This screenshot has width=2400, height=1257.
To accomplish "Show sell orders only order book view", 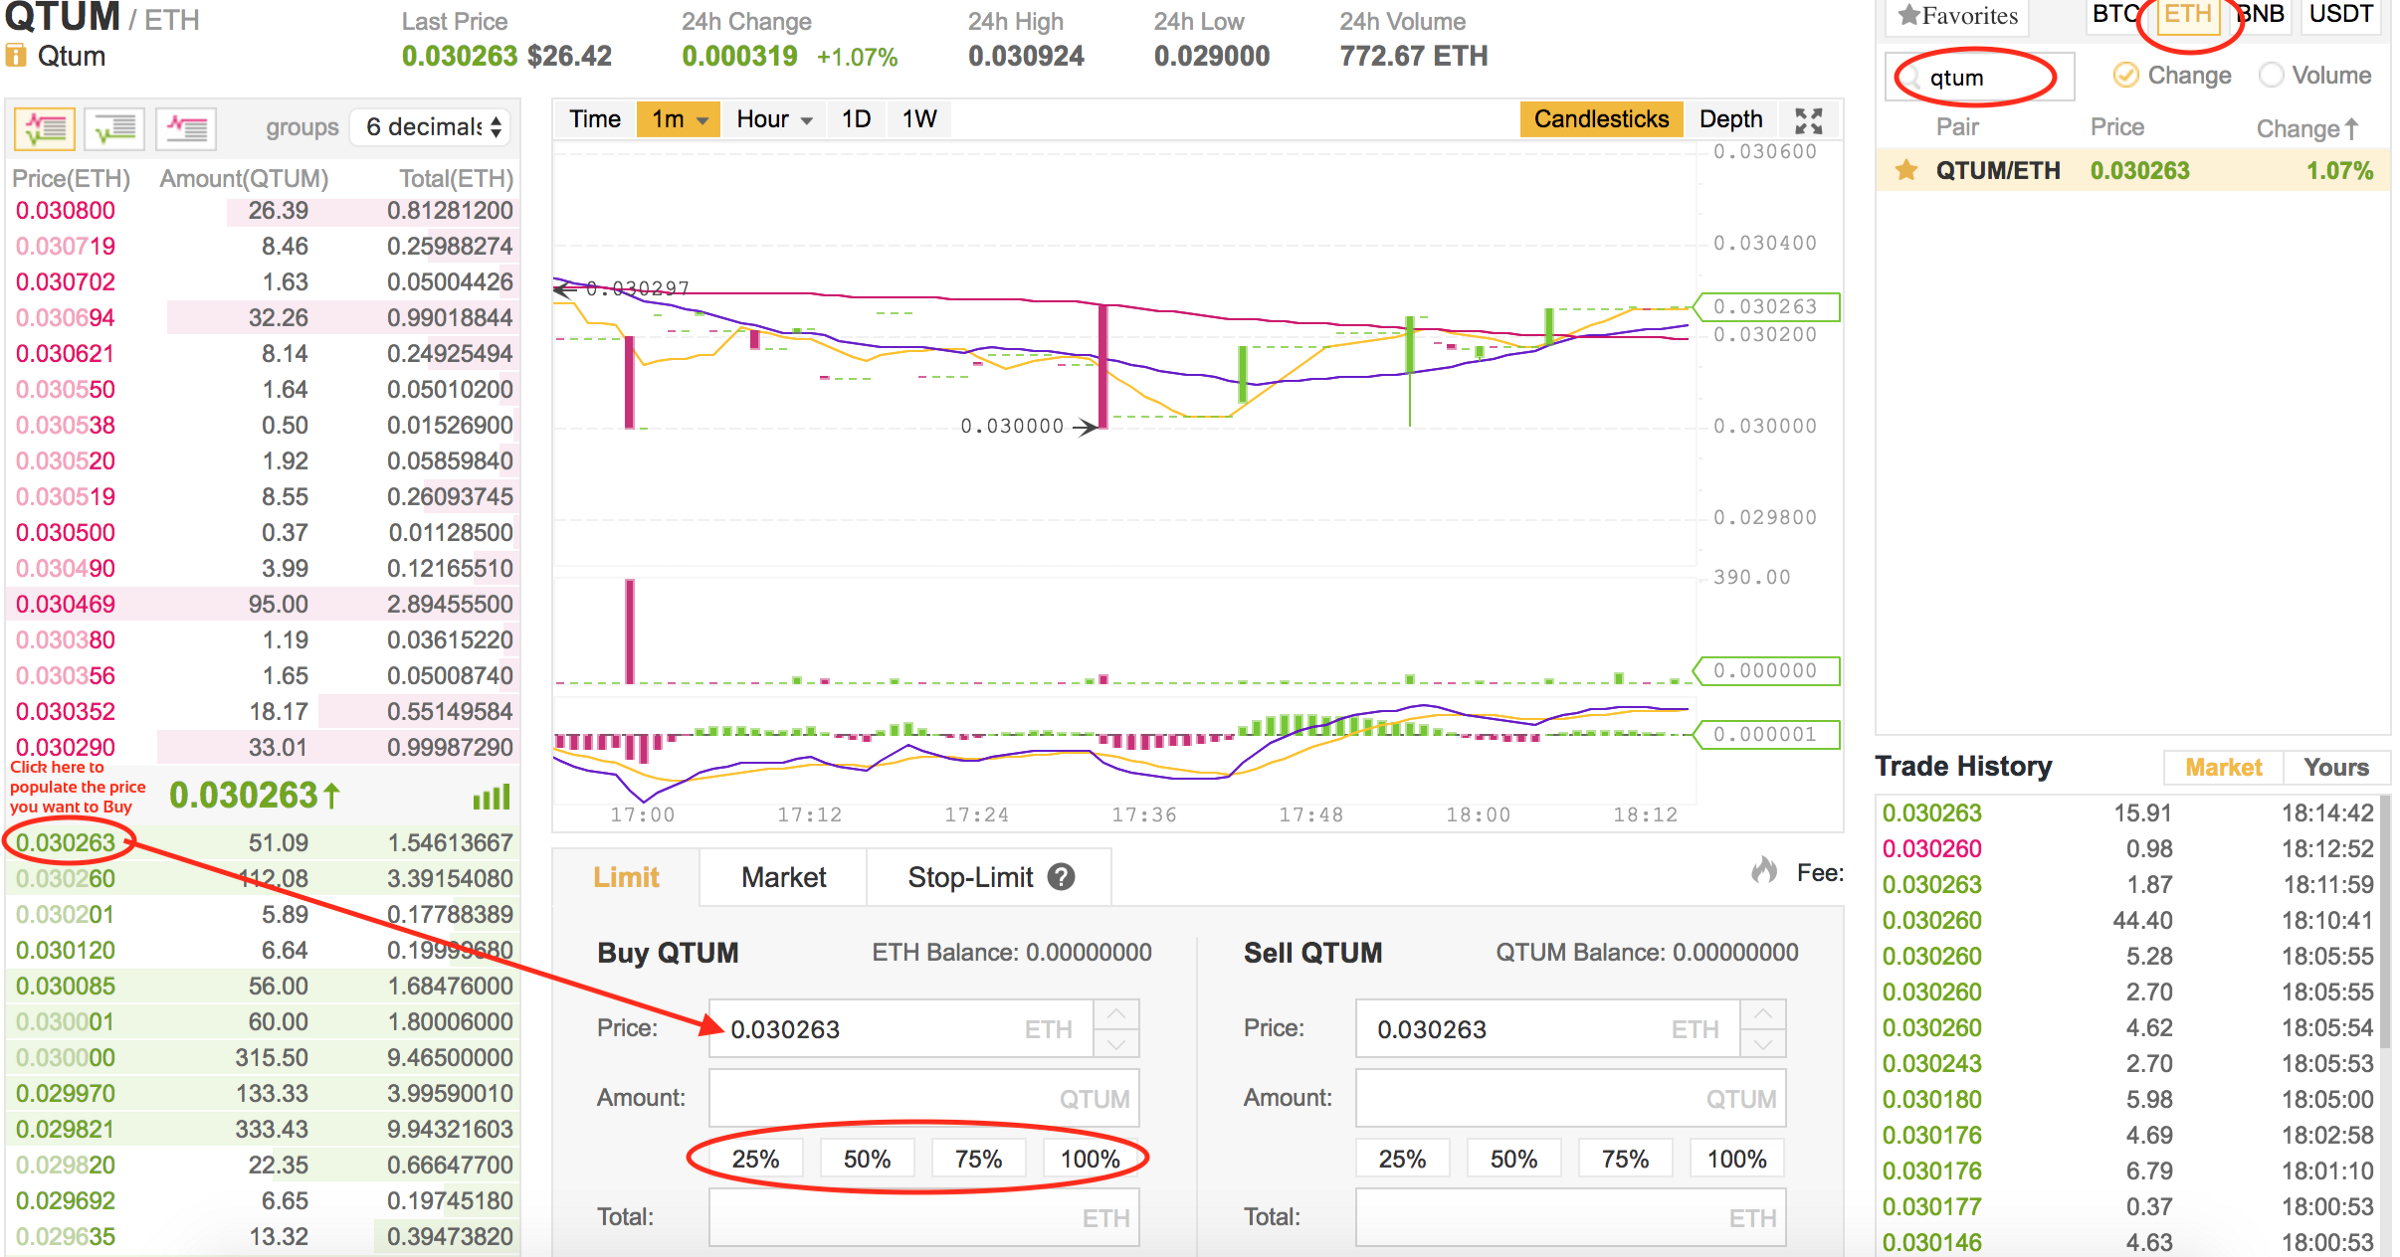I will point(186,128).
